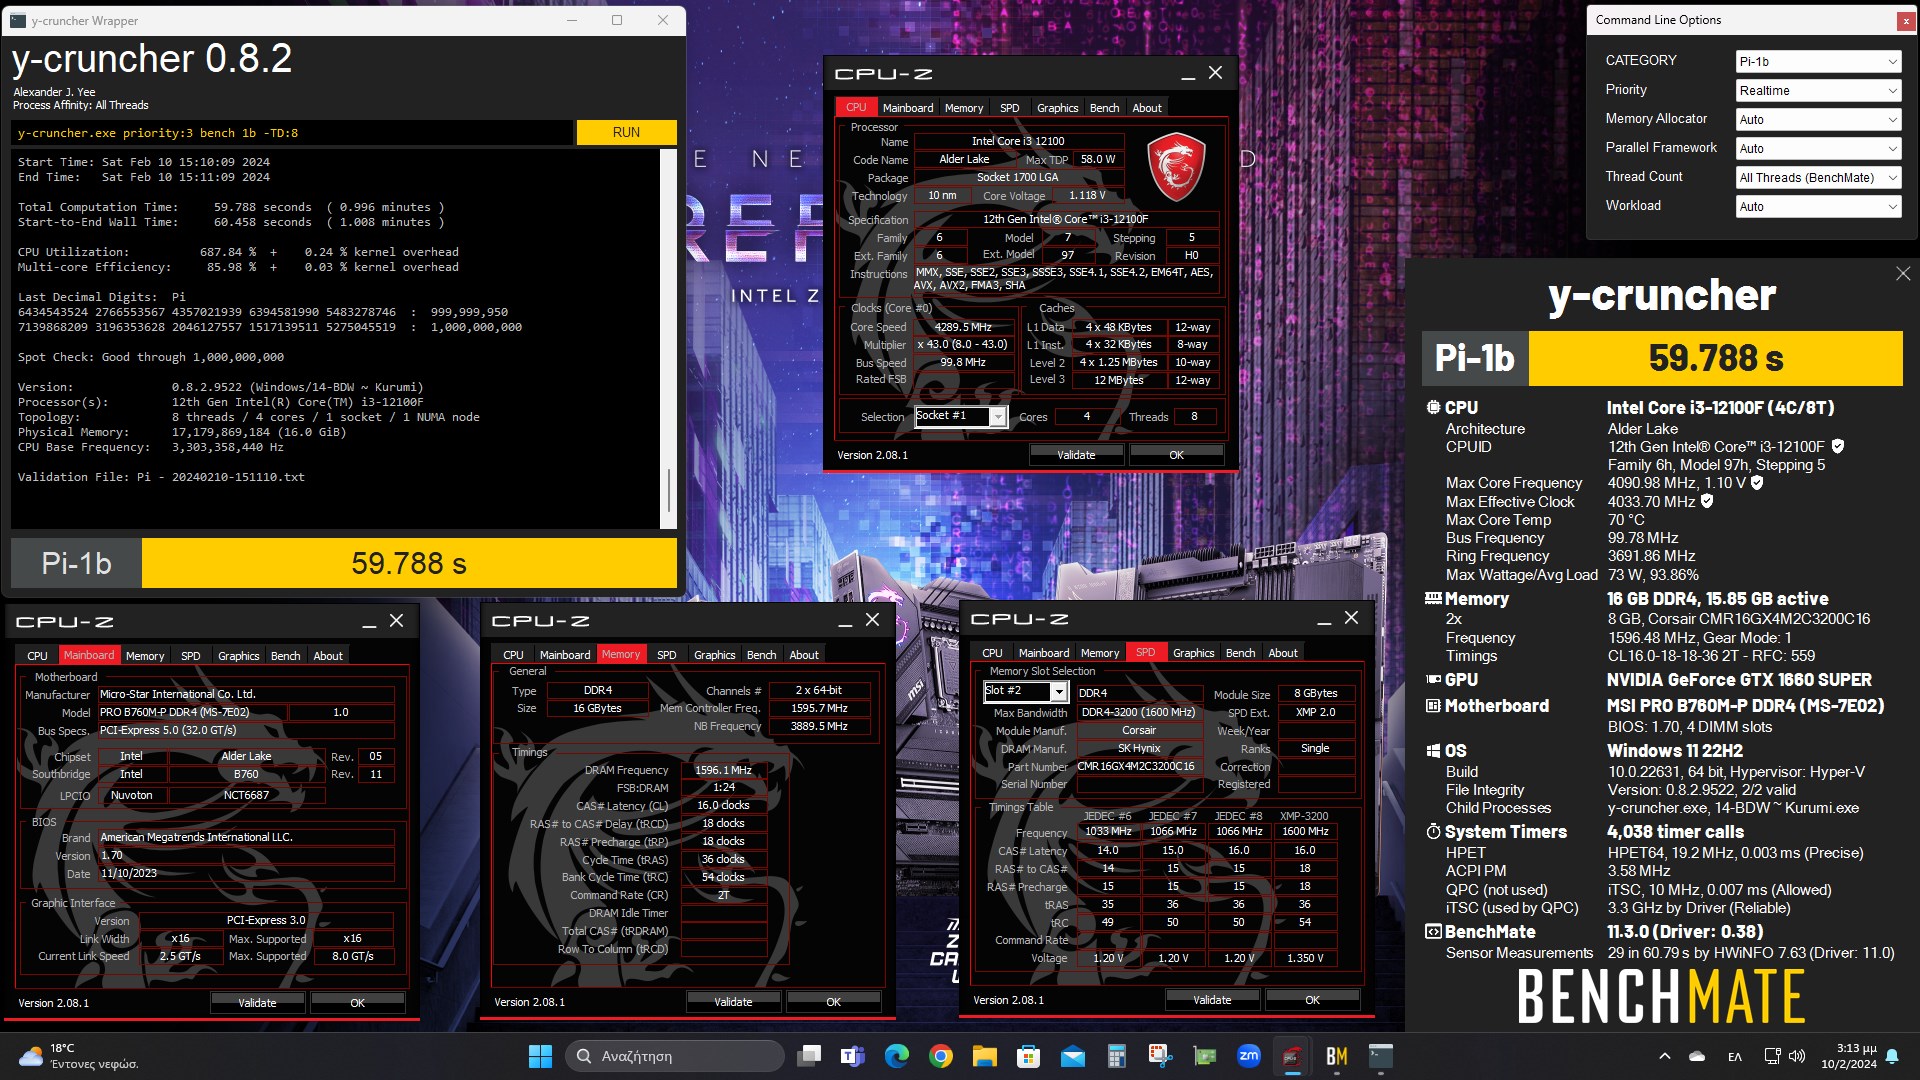
Task: Open the network status tray icon
Action: pos(1772,1056)
